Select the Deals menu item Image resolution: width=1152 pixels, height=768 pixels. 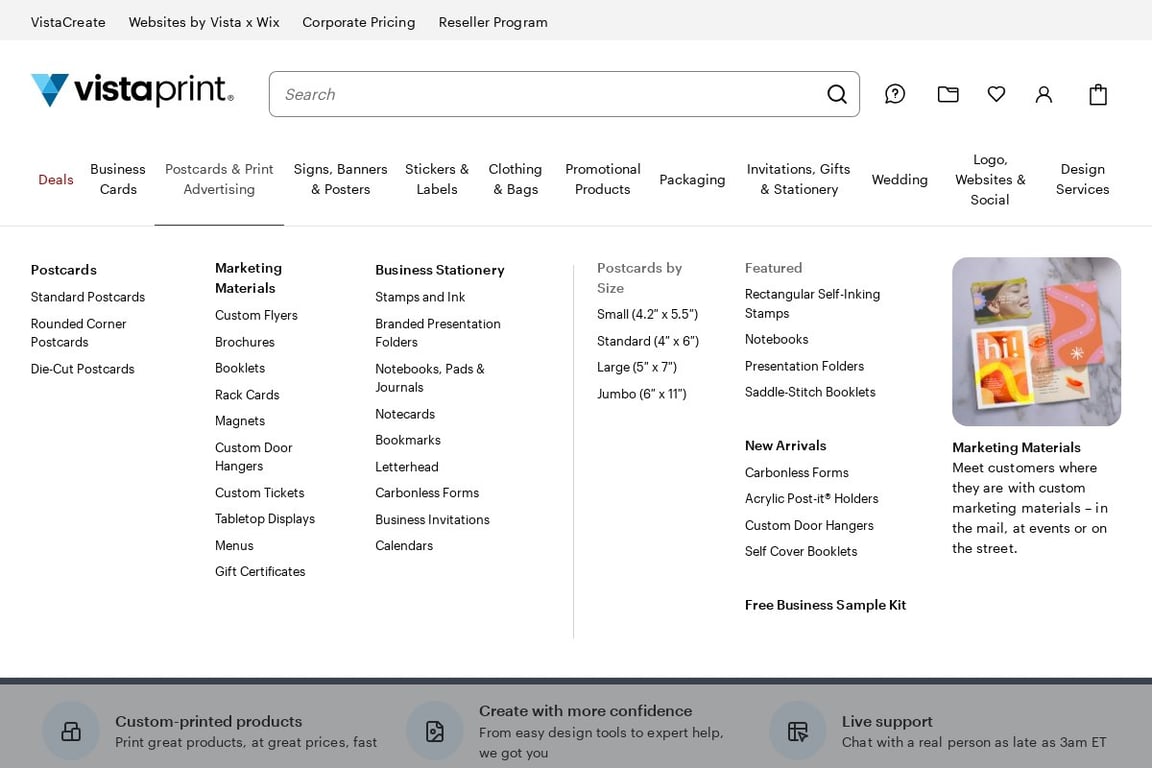tap(56, 179)
